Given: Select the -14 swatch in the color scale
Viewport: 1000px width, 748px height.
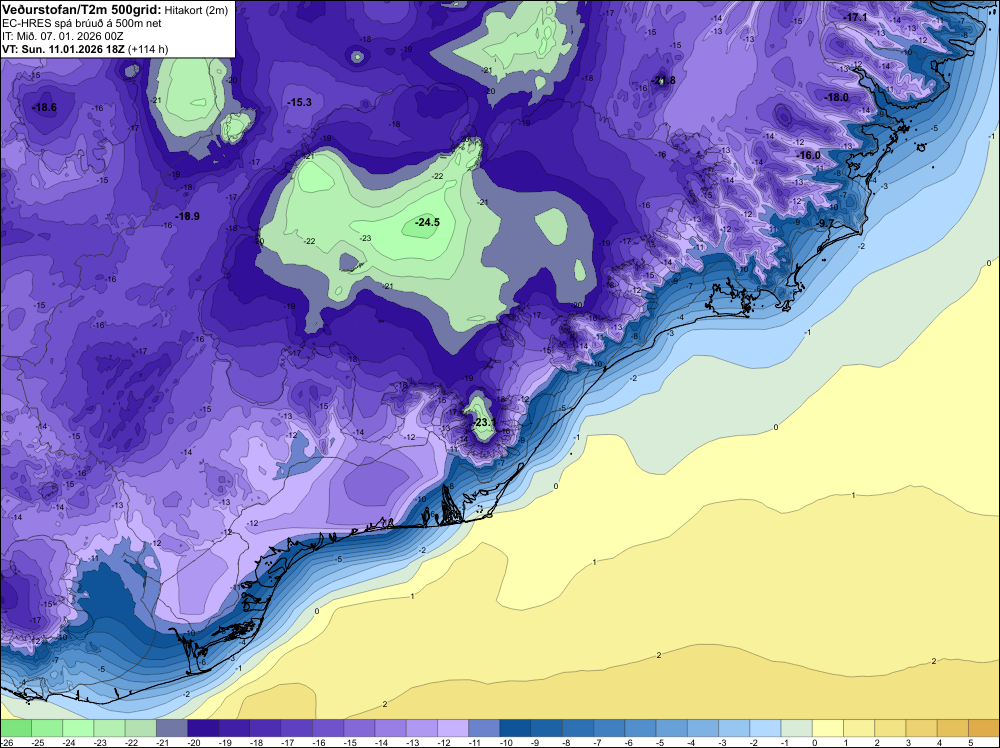Looking at the screenshot, I should coord(390,728).
